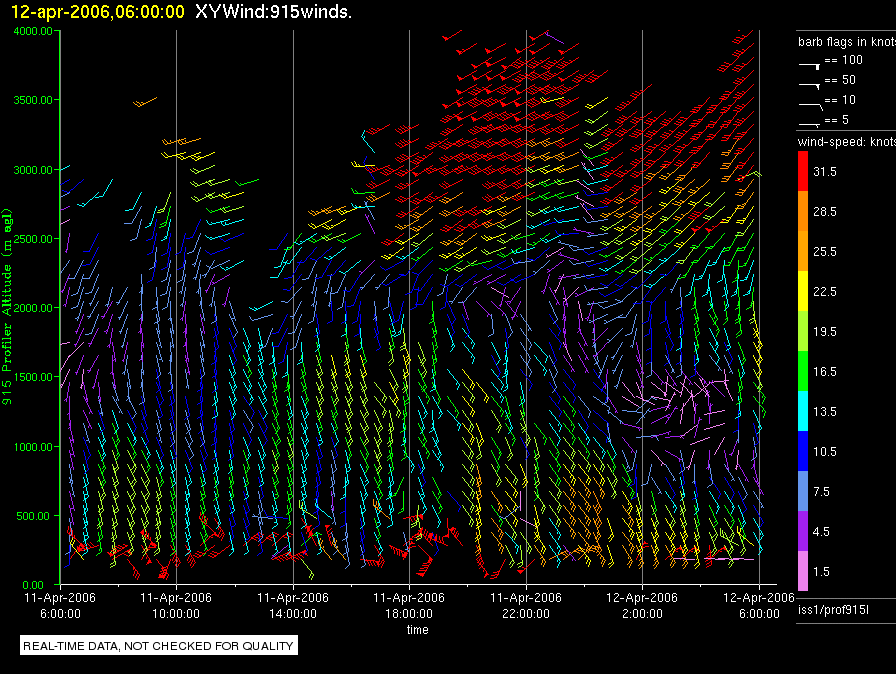
Task: Click the 'wind-speed: knots' legend heading
Action: tap(847, 142)
